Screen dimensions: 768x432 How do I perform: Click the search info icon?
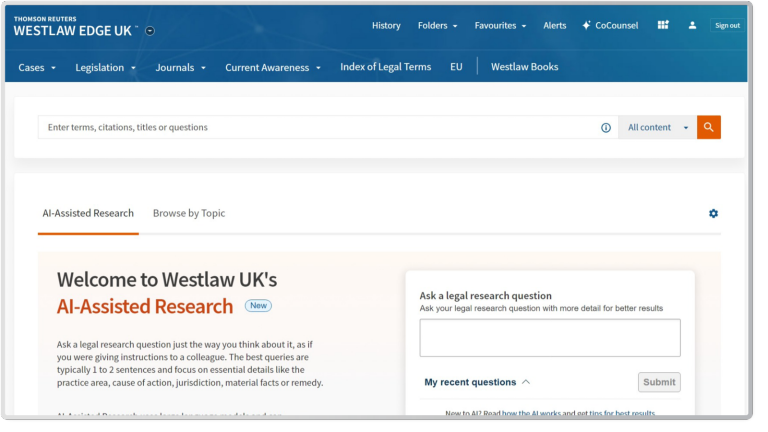[x=606, y=128]
